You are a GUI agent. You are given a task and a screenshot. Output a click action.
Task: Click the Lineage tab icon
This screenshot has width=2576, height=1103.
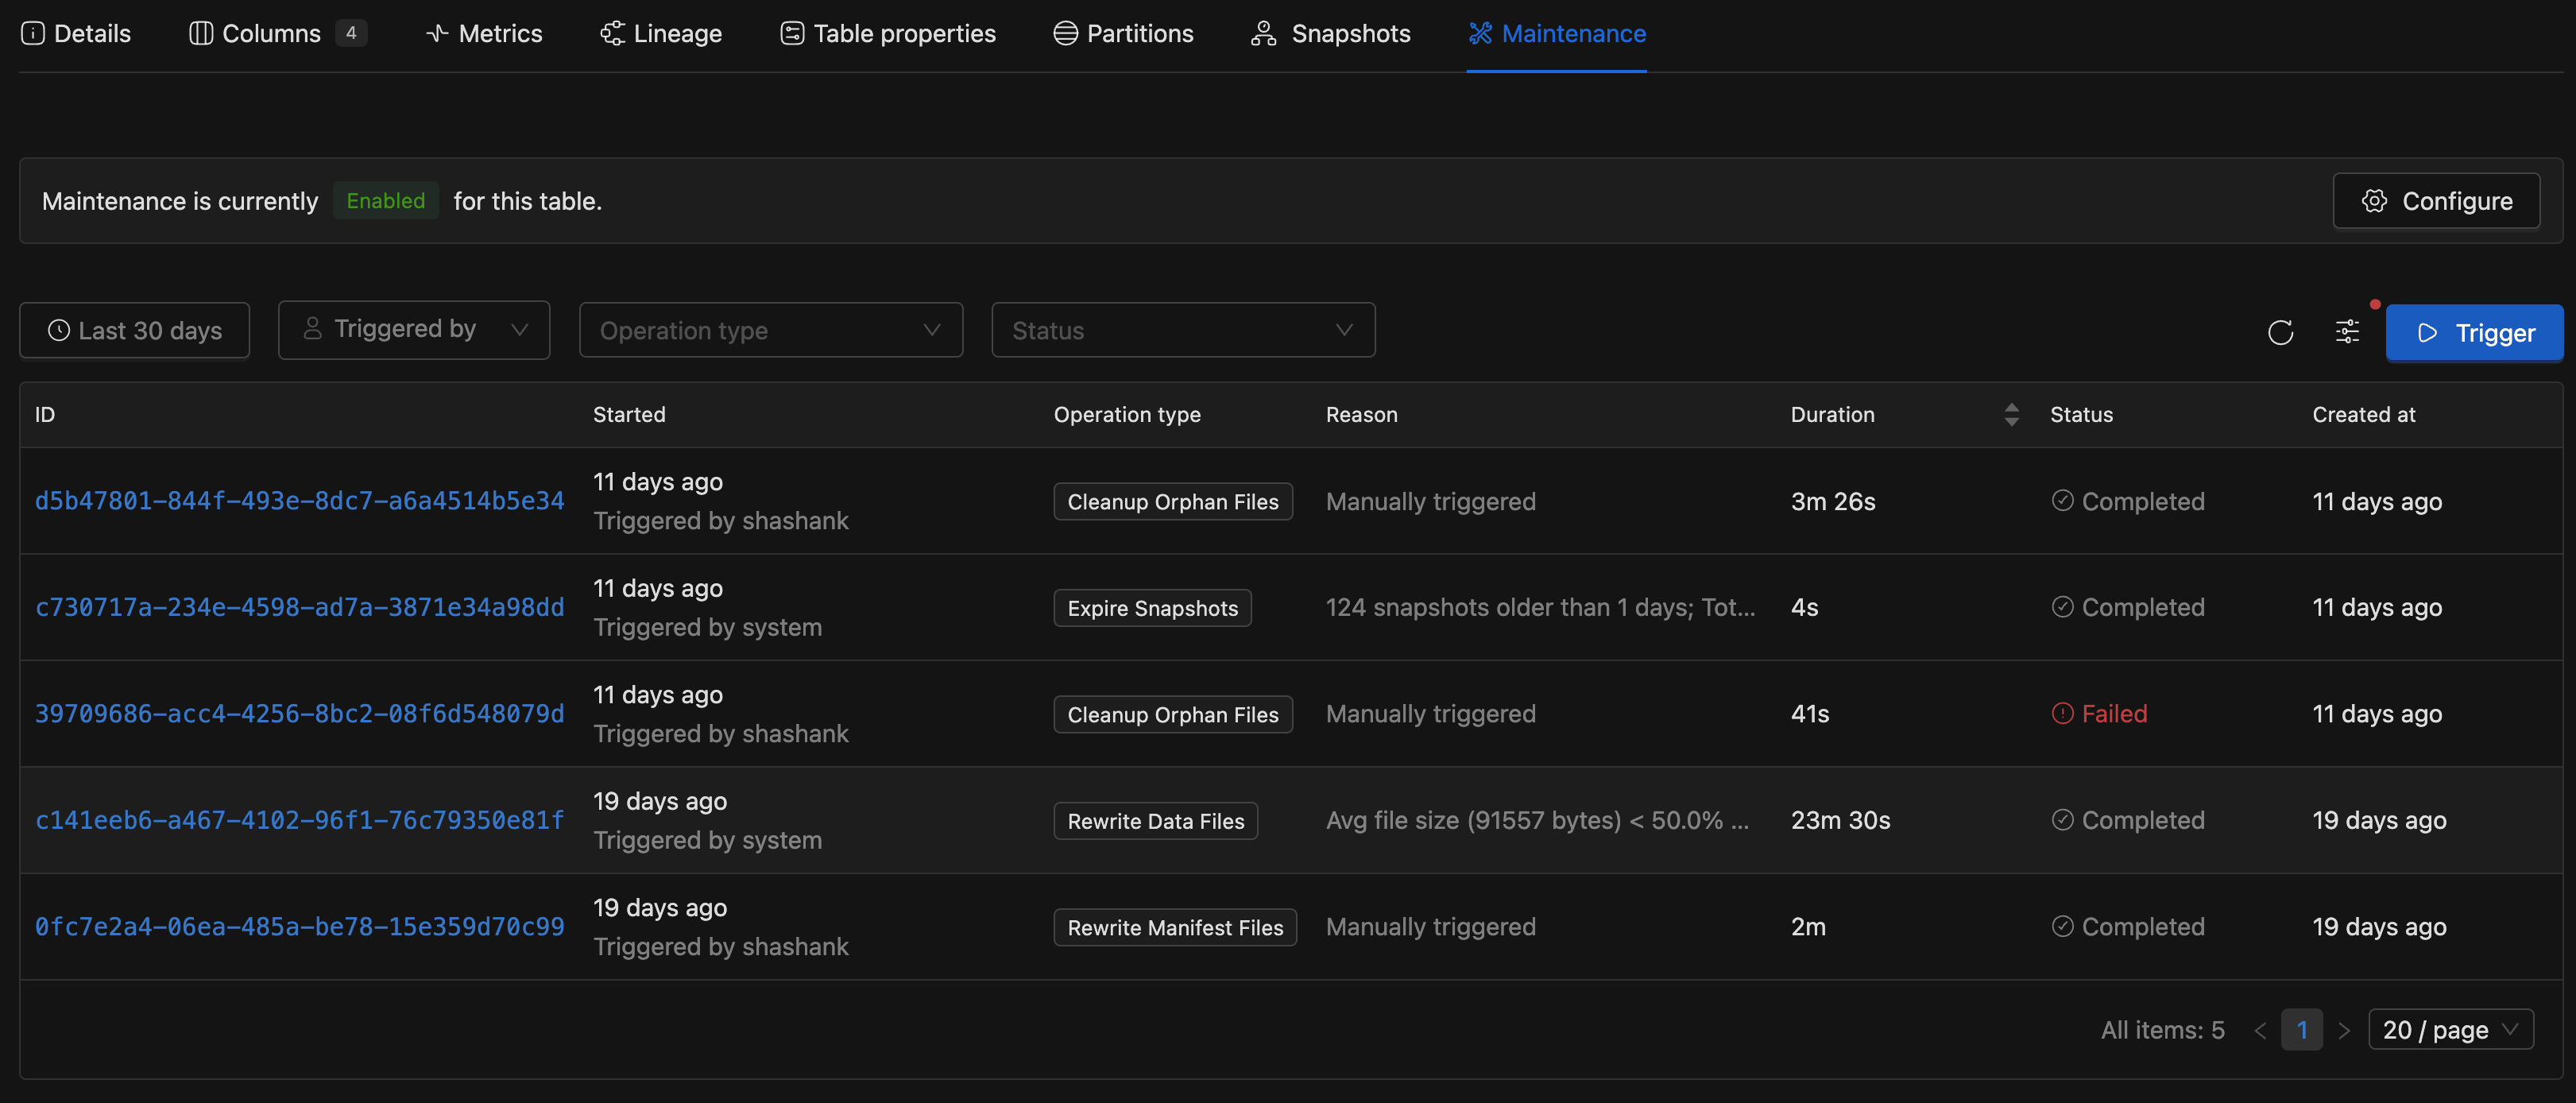coord(612,33)
